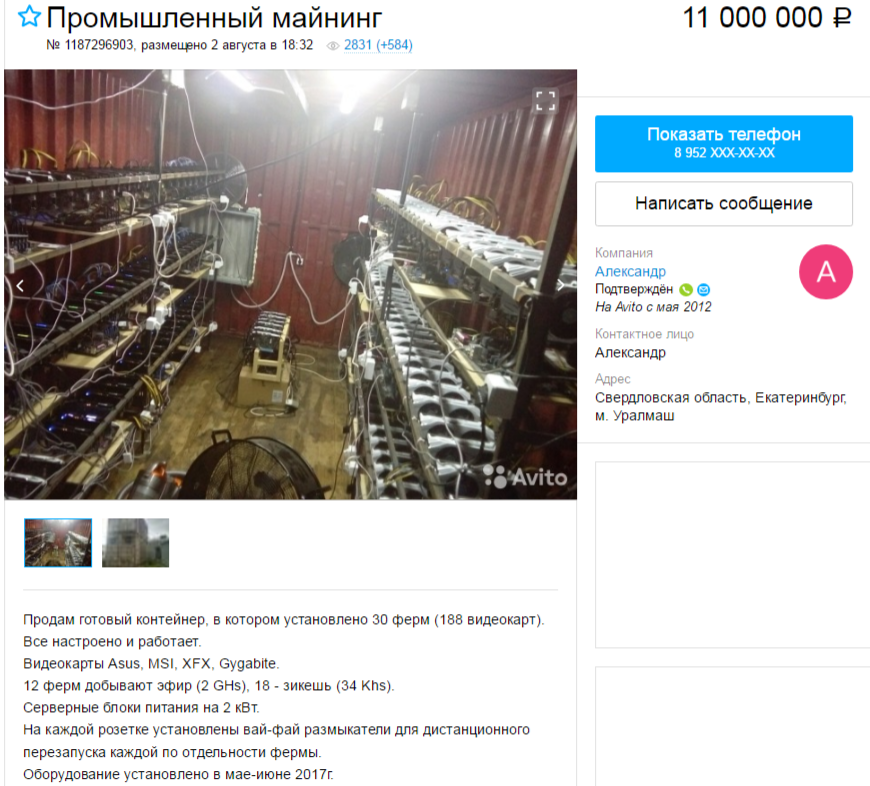Open fullscreen photo view icon
Viewport: 870px width, 786px height.
(545, 100)
